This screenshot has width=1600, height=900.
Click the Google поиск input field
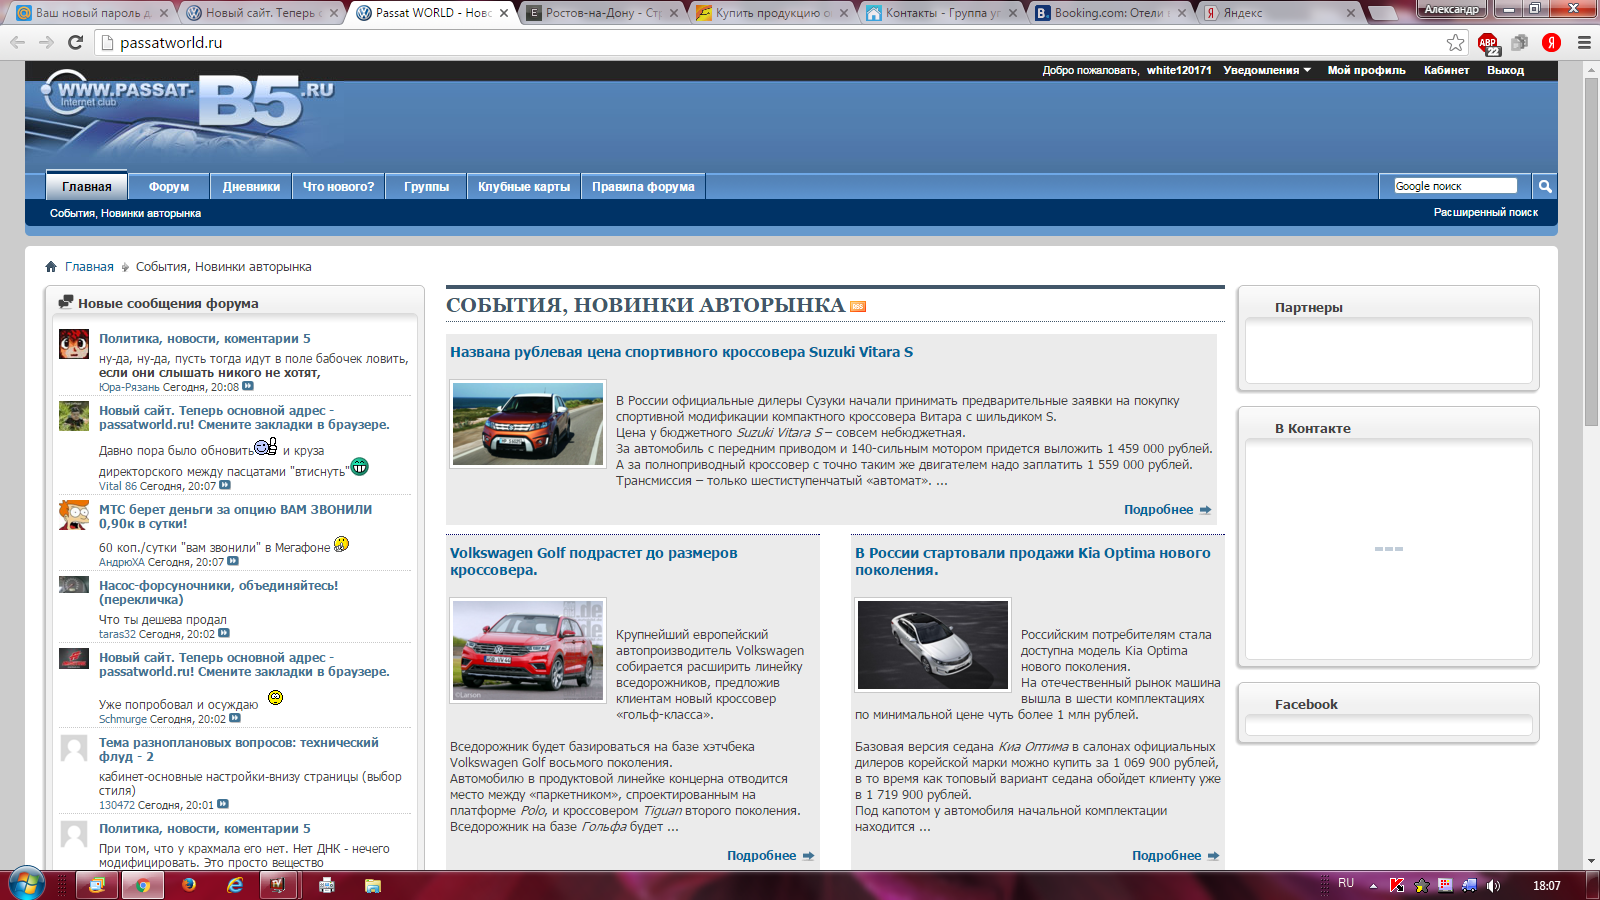coord(1455,186)
